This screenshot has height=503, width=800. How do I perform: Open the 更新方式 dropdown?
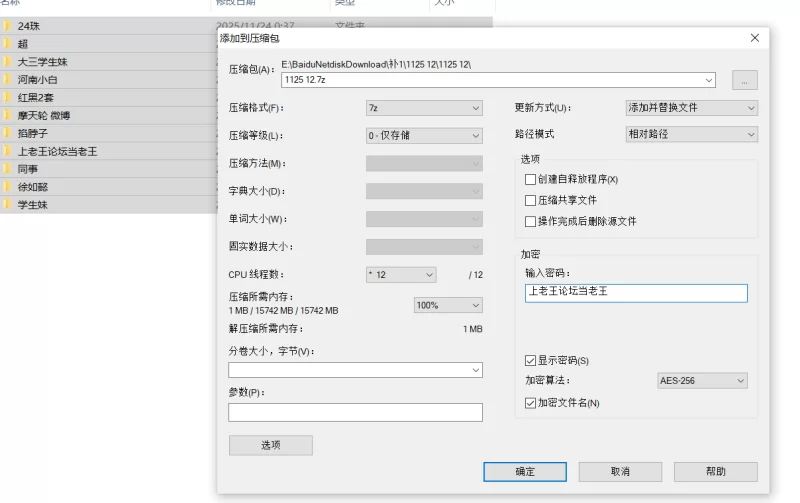[x=690, y=108]
